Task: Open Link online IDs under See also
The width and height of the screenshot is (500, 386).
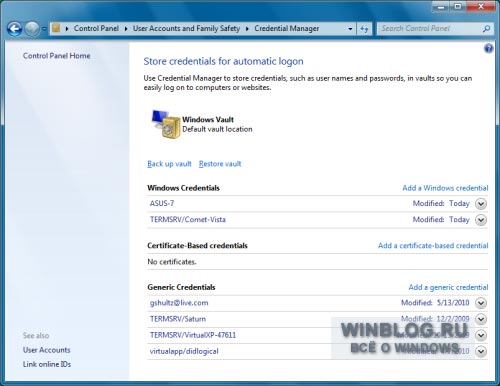Action: coord(47,364)
